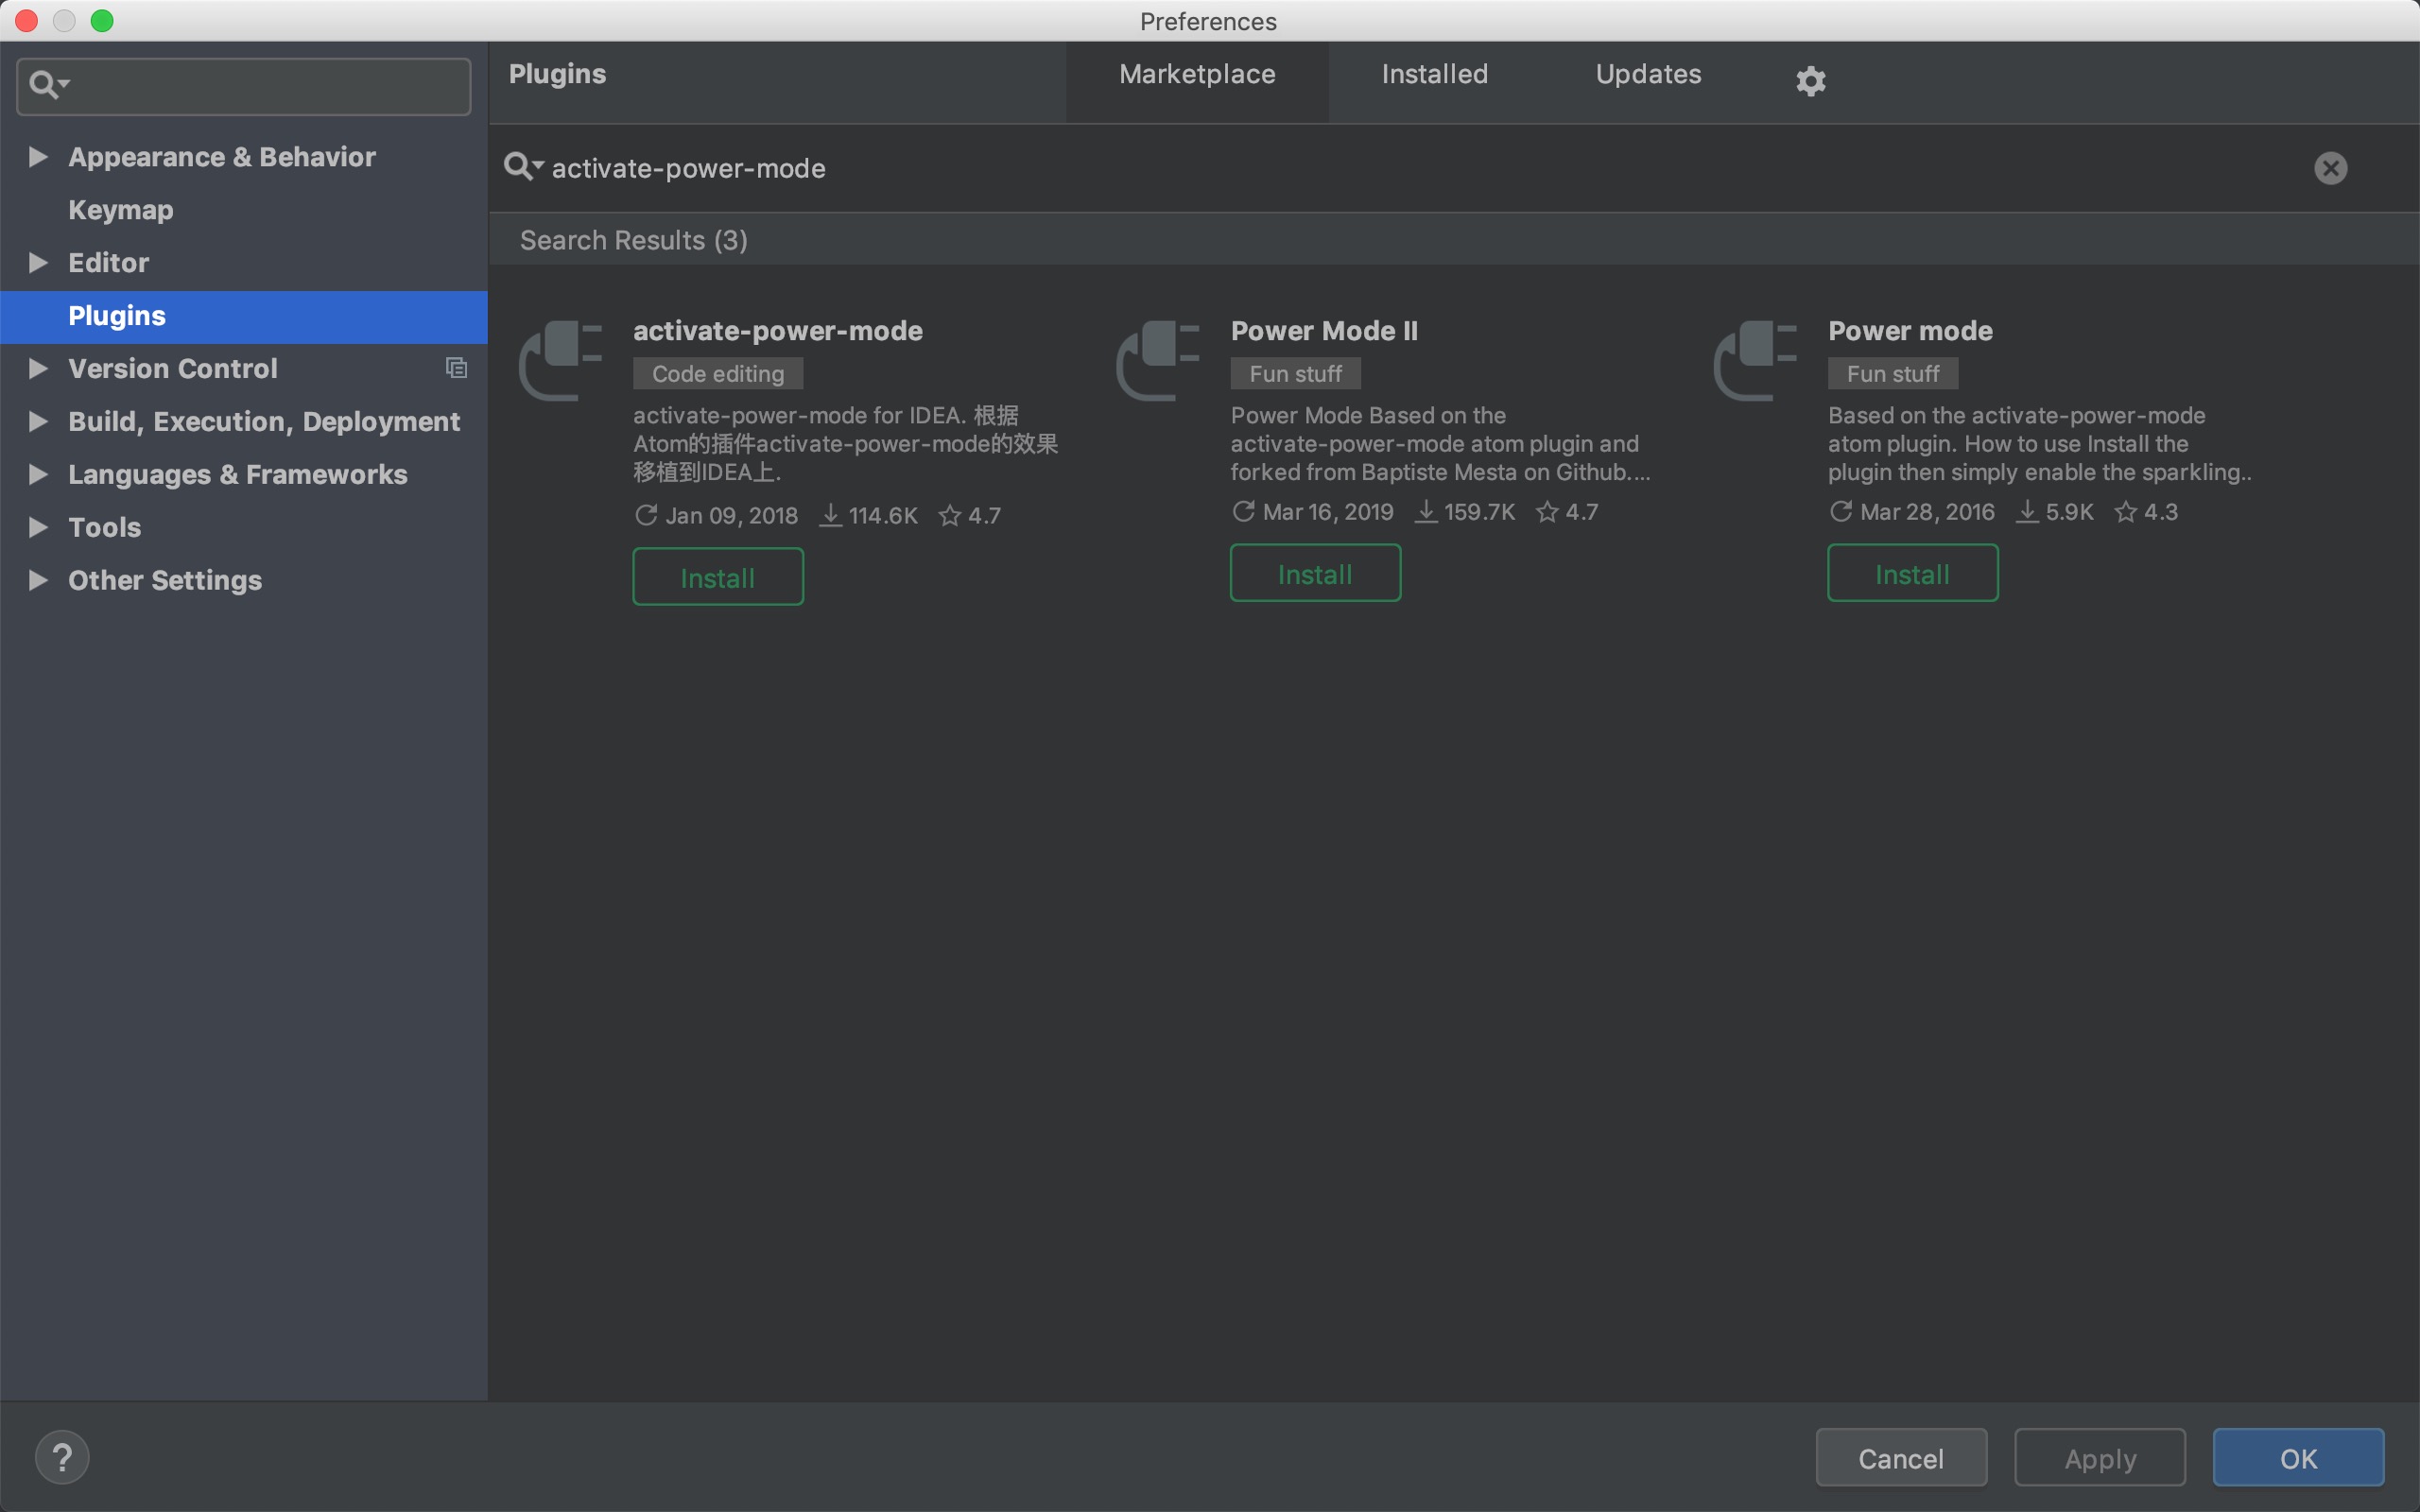Click the Code editing tag
Image resolution: width=2420 pixels, height=1512 pixels.
(x=718, y=374)
